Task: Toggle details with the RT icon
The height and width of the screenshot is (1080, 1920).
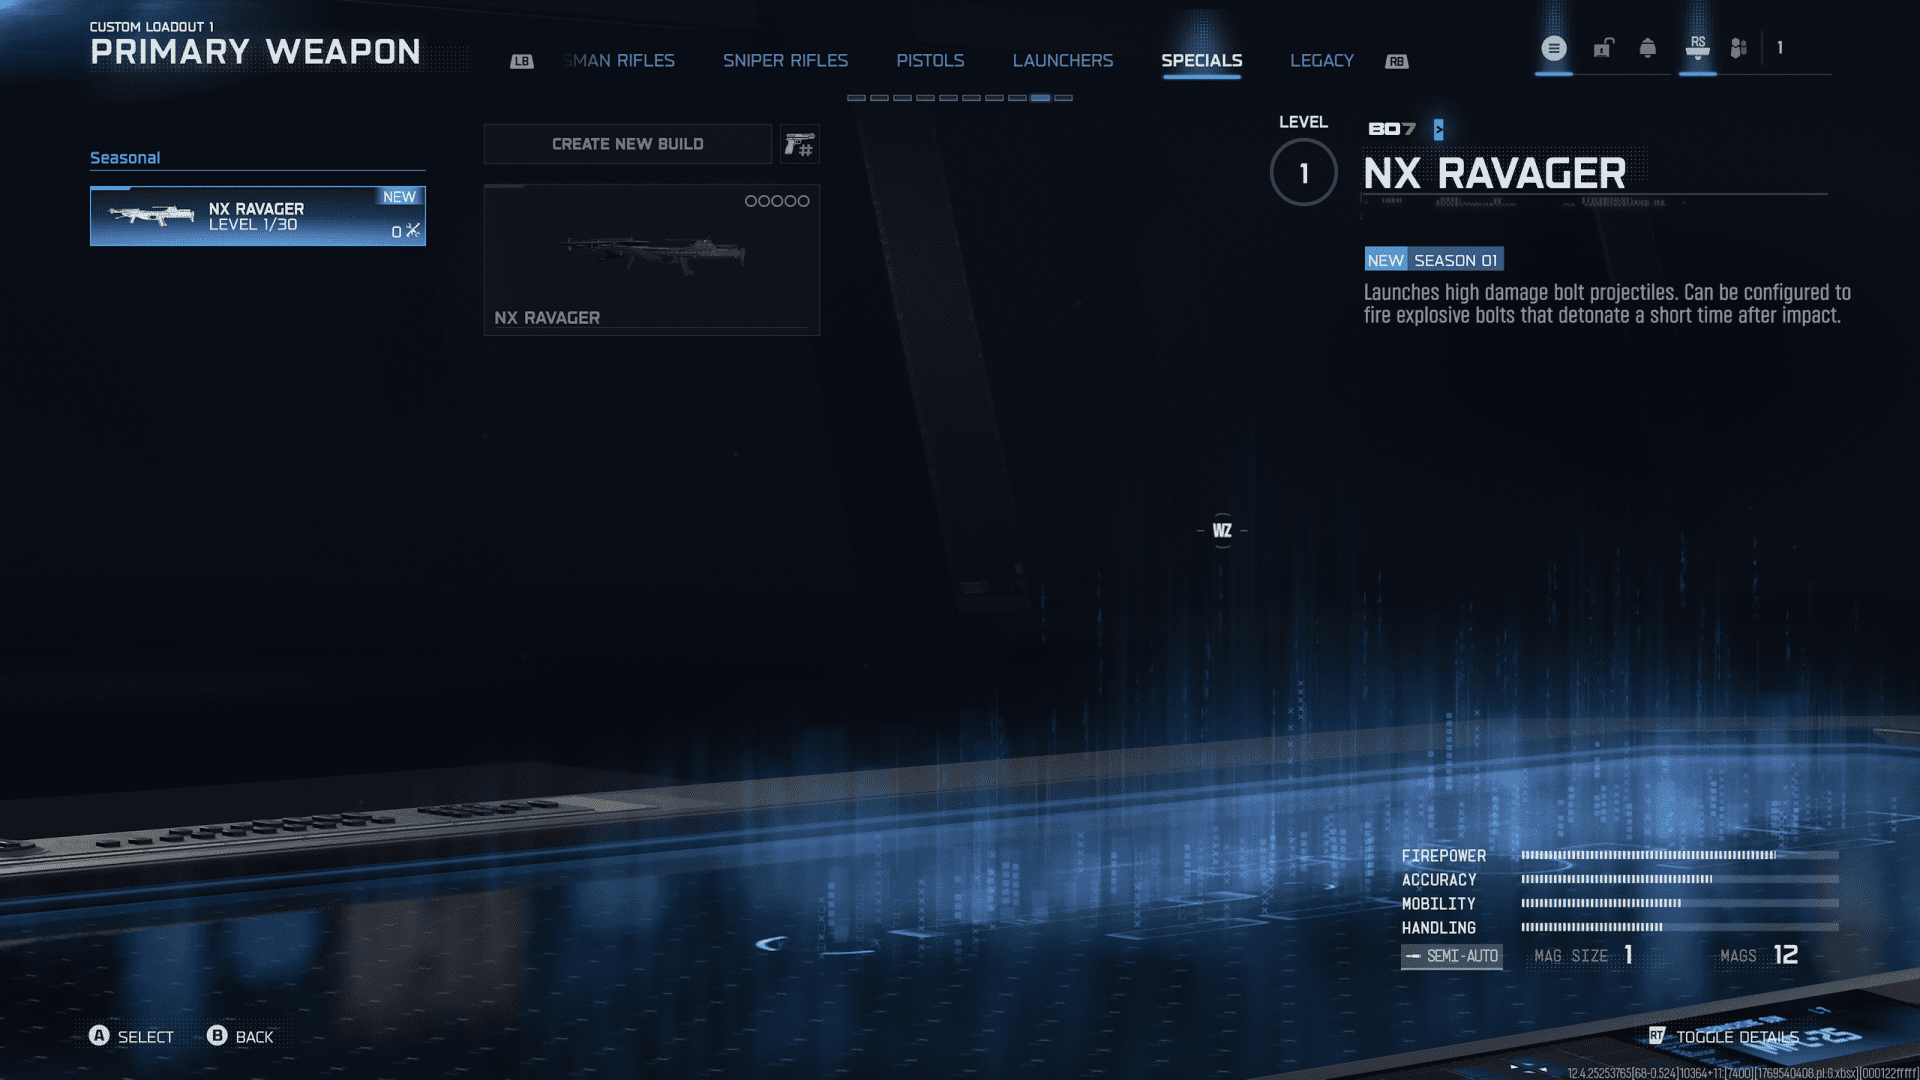Action: 1657,1036
